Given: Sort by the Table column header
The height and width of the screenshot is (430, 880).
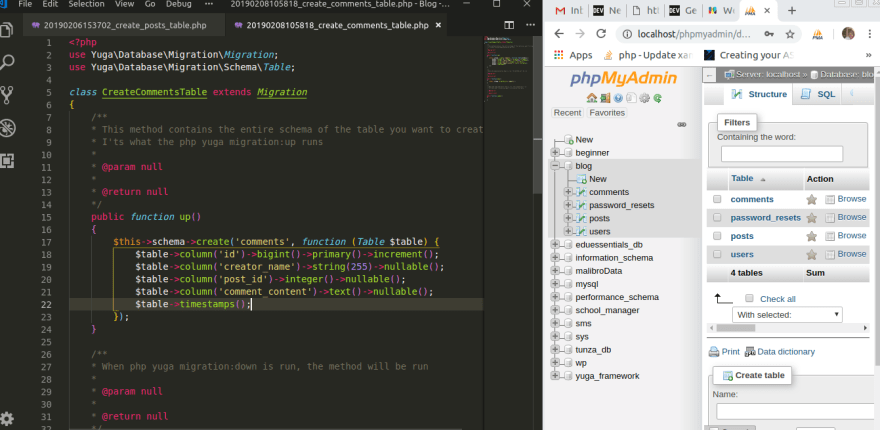Looking at the screenshot, I should [x=741, y=178].
